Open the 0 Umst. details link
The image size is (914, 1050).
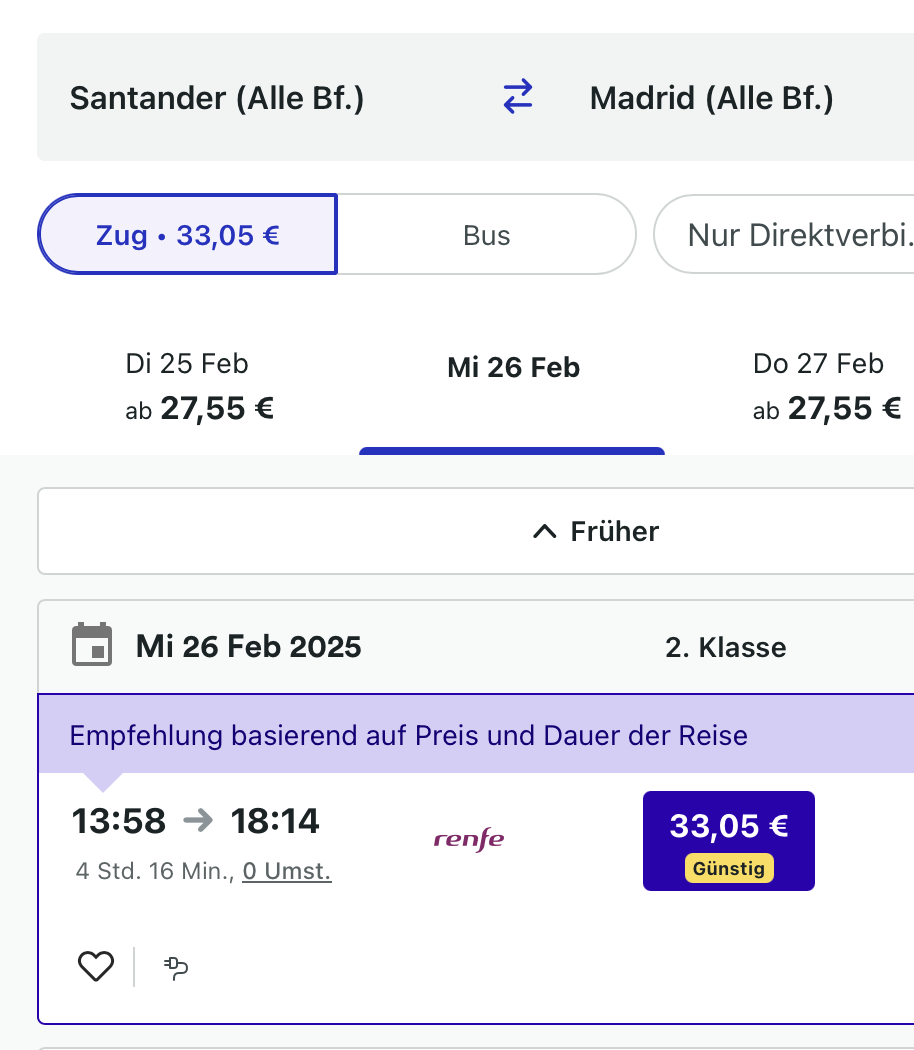pyautogui.click(x=287, y=871)
